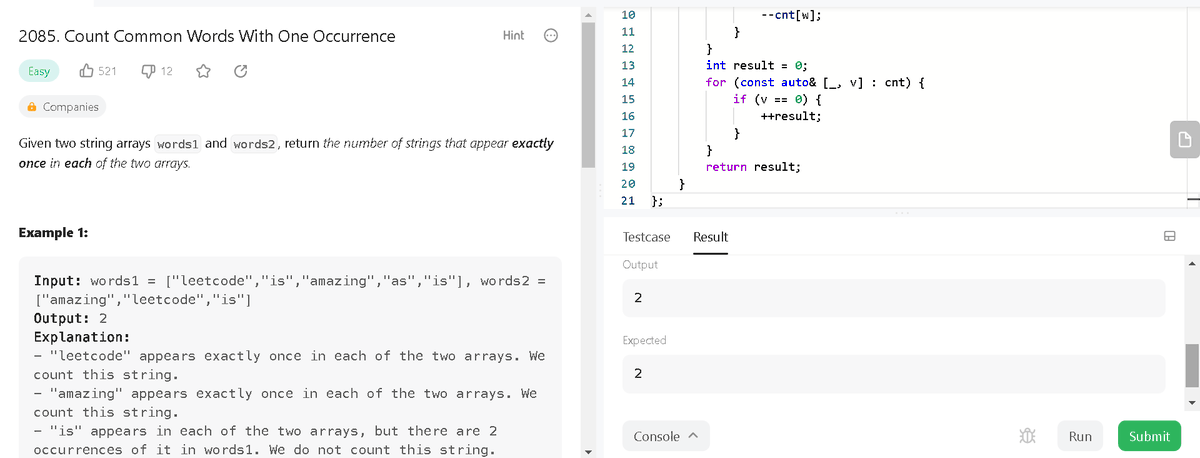
Task: Click the Easy difficulty badge
Action: point(41,71)
